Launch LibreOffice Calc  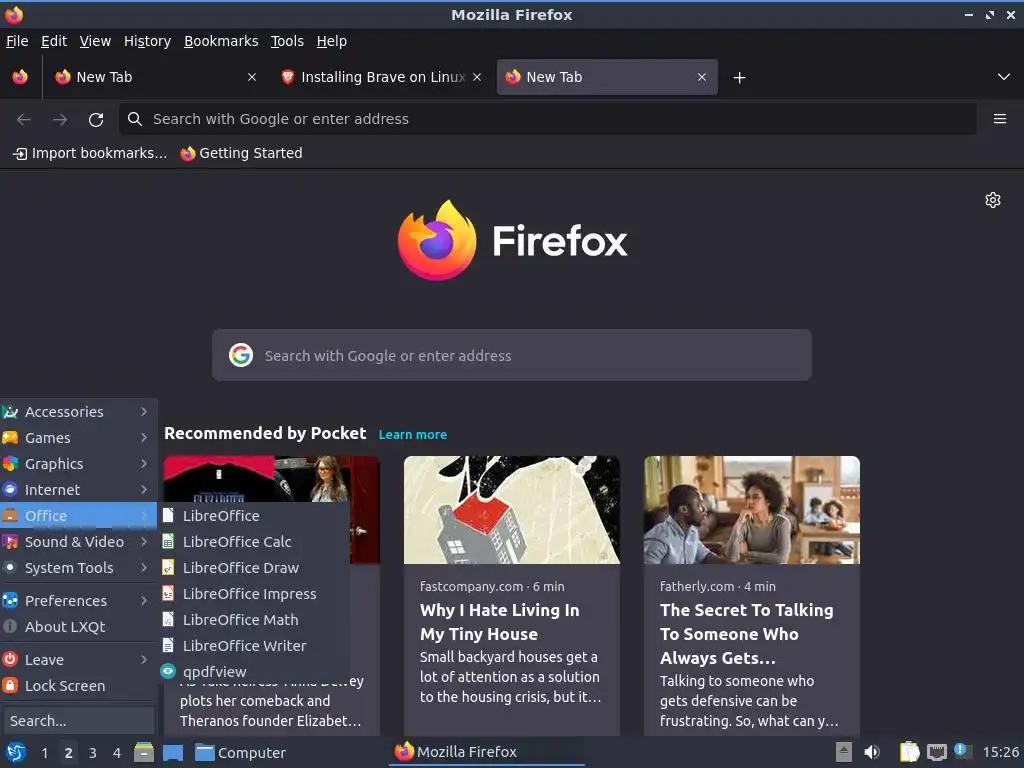point(253,542)
